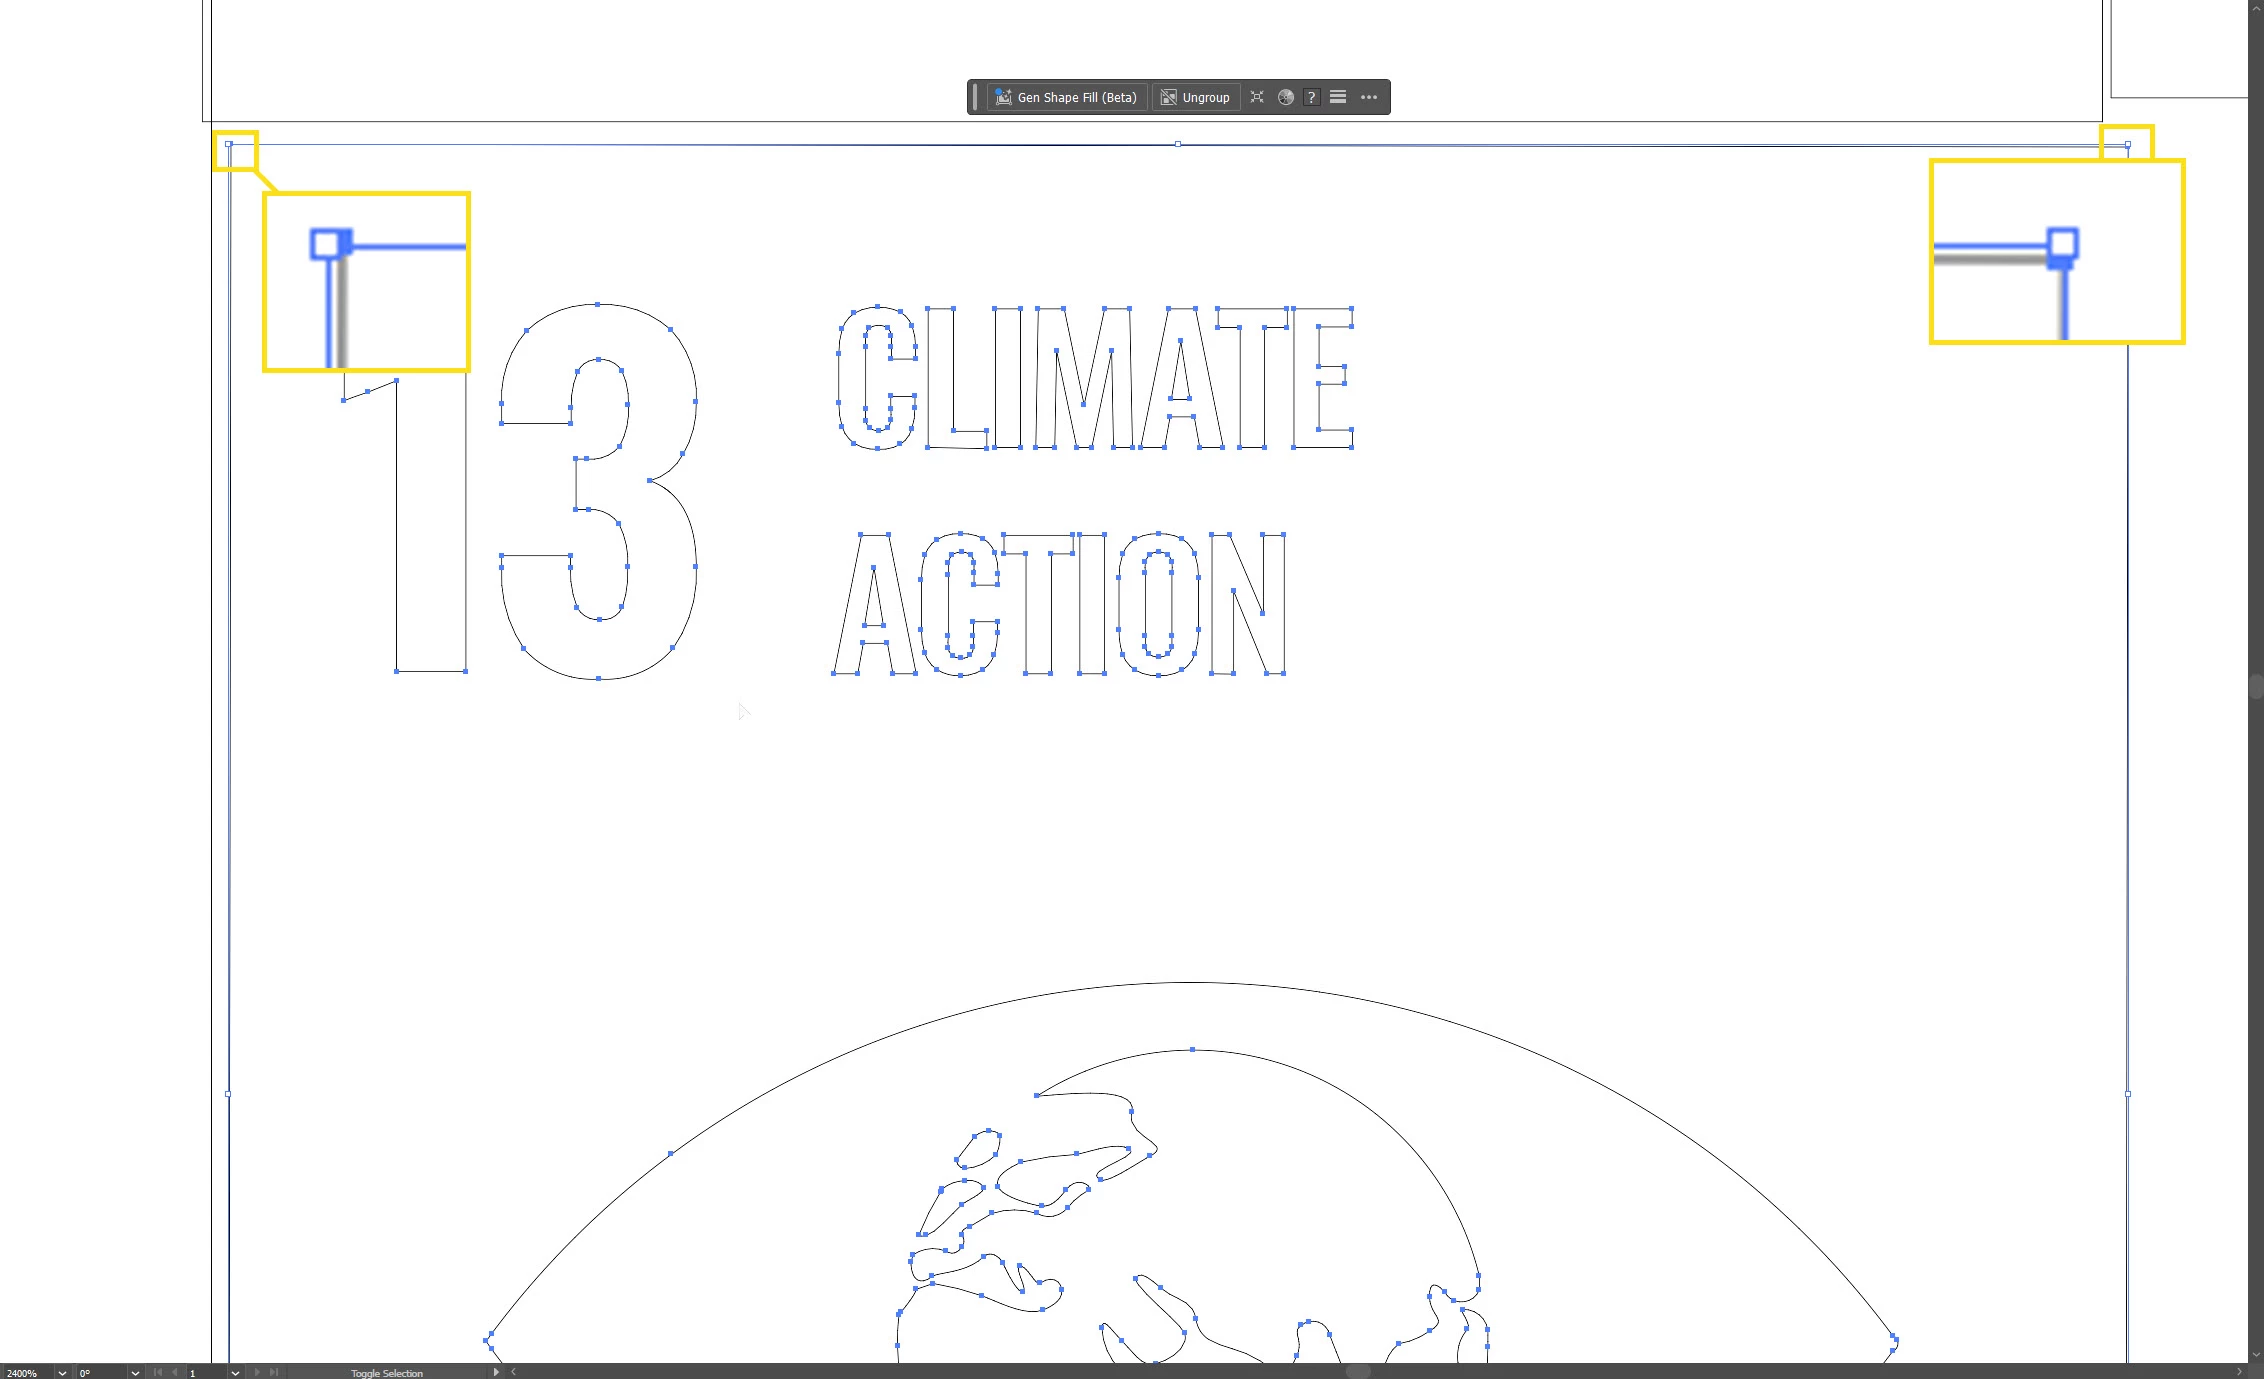Image resolution: width=2264 pixels, height=1379 pixels.
Task: Open the More options ellipsis in the taskbar
Action: tap(1369, 97)
